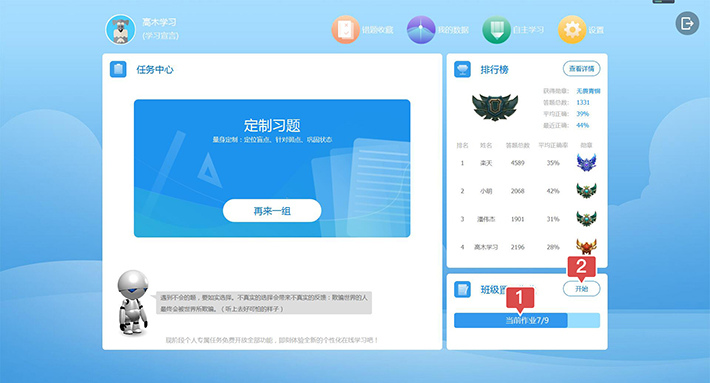The height and width of the screenshot is (383, 710).
Task: Click accuracy 28% in ranking
Action: [553, 247]
